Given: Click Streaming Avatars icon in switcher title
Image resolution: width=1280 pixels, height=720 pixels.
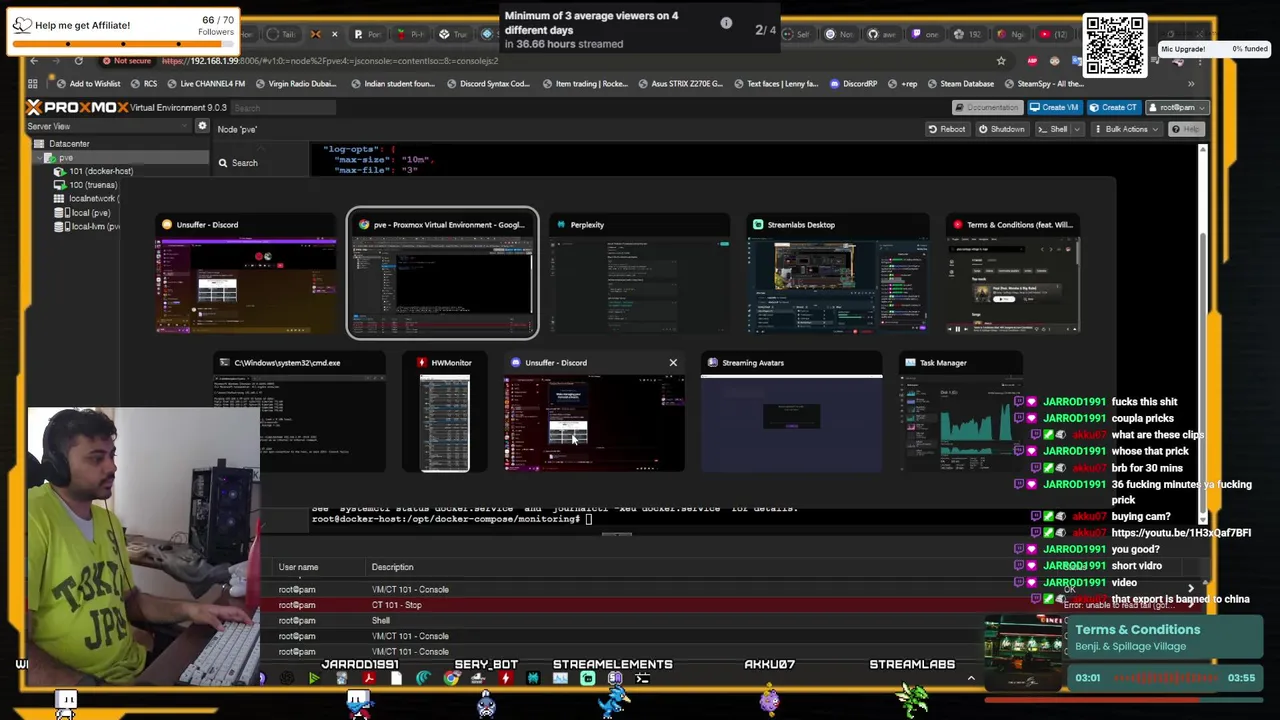Looking at the screenshot, I should (713, 363).
